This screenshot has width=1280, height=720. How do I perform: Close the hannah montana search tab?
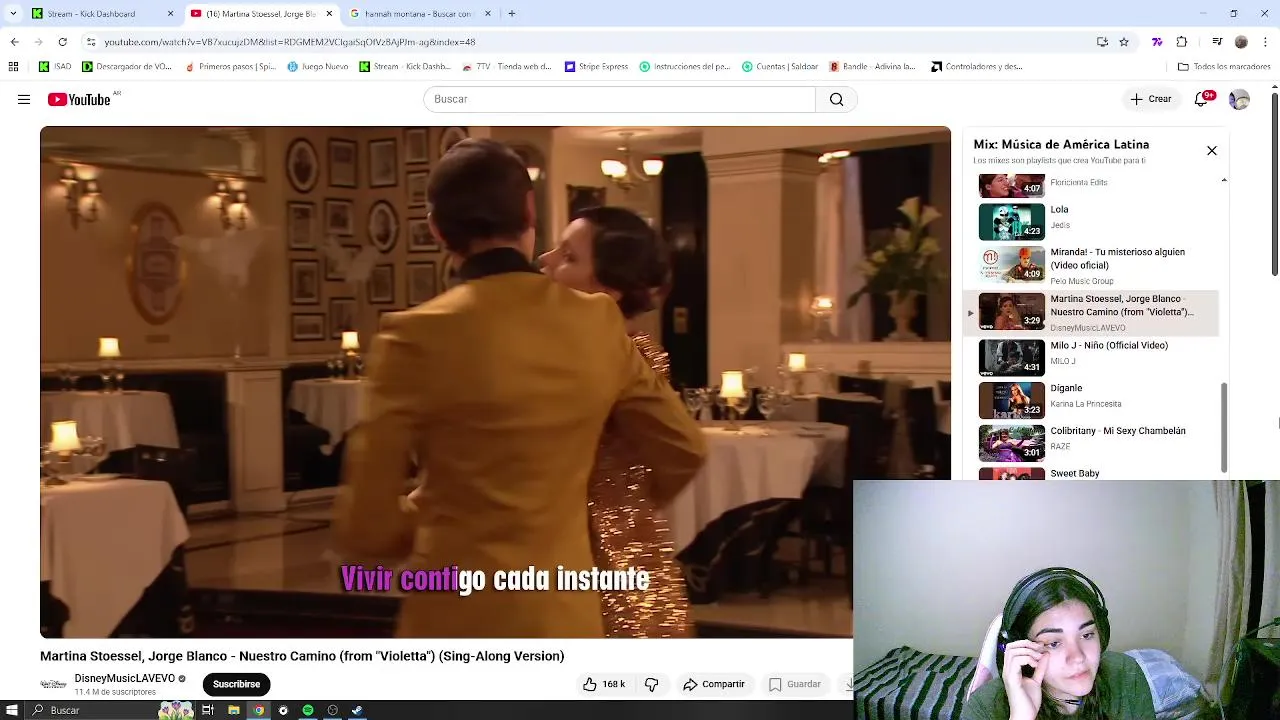click(488, 14)
